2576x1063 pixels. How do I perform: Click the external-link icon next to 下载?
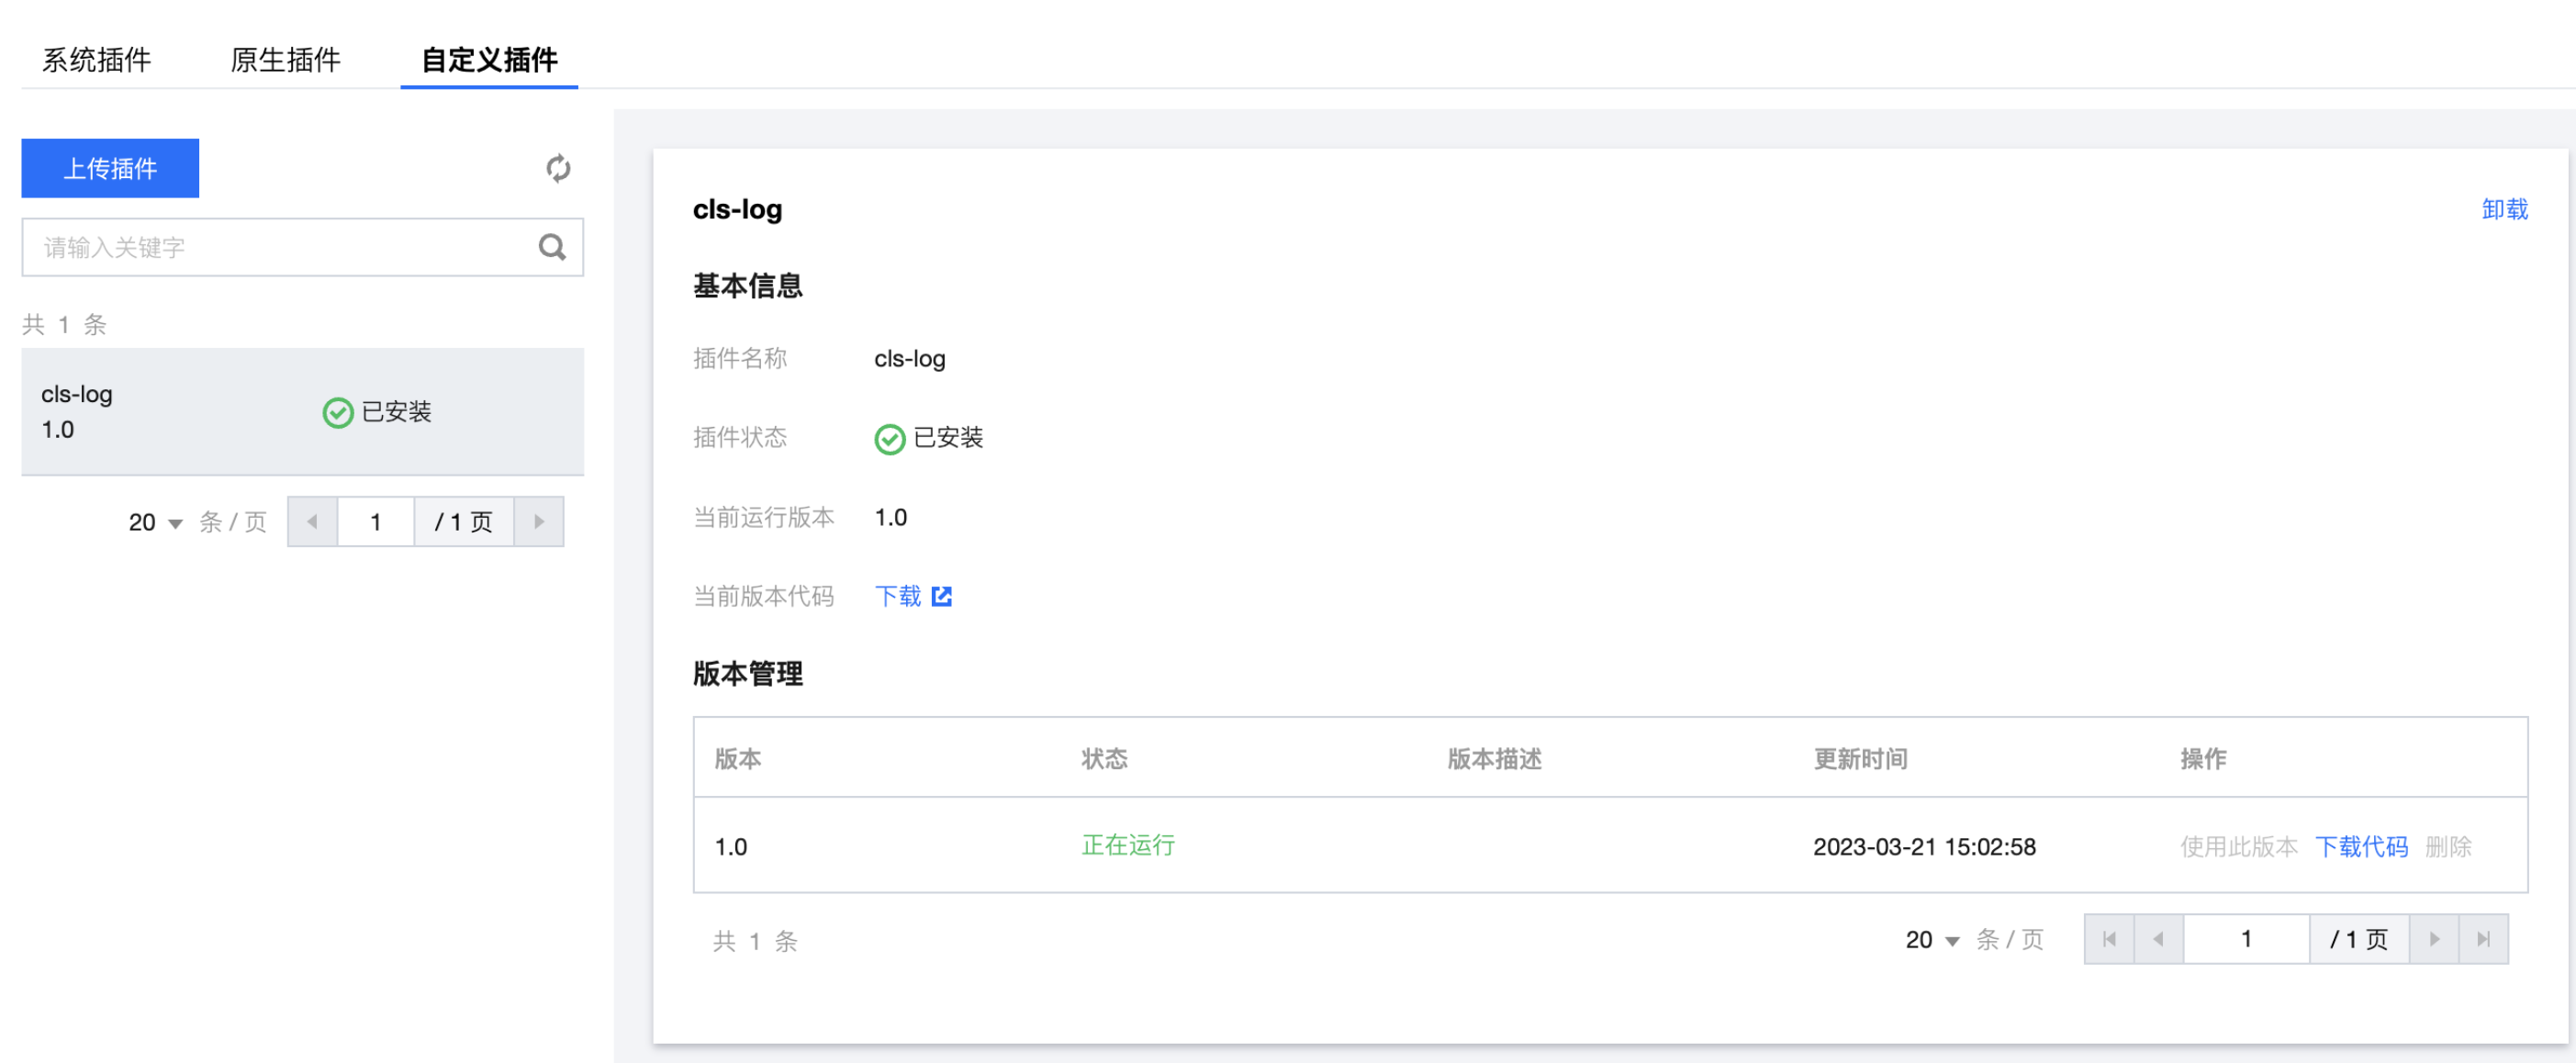941,596
